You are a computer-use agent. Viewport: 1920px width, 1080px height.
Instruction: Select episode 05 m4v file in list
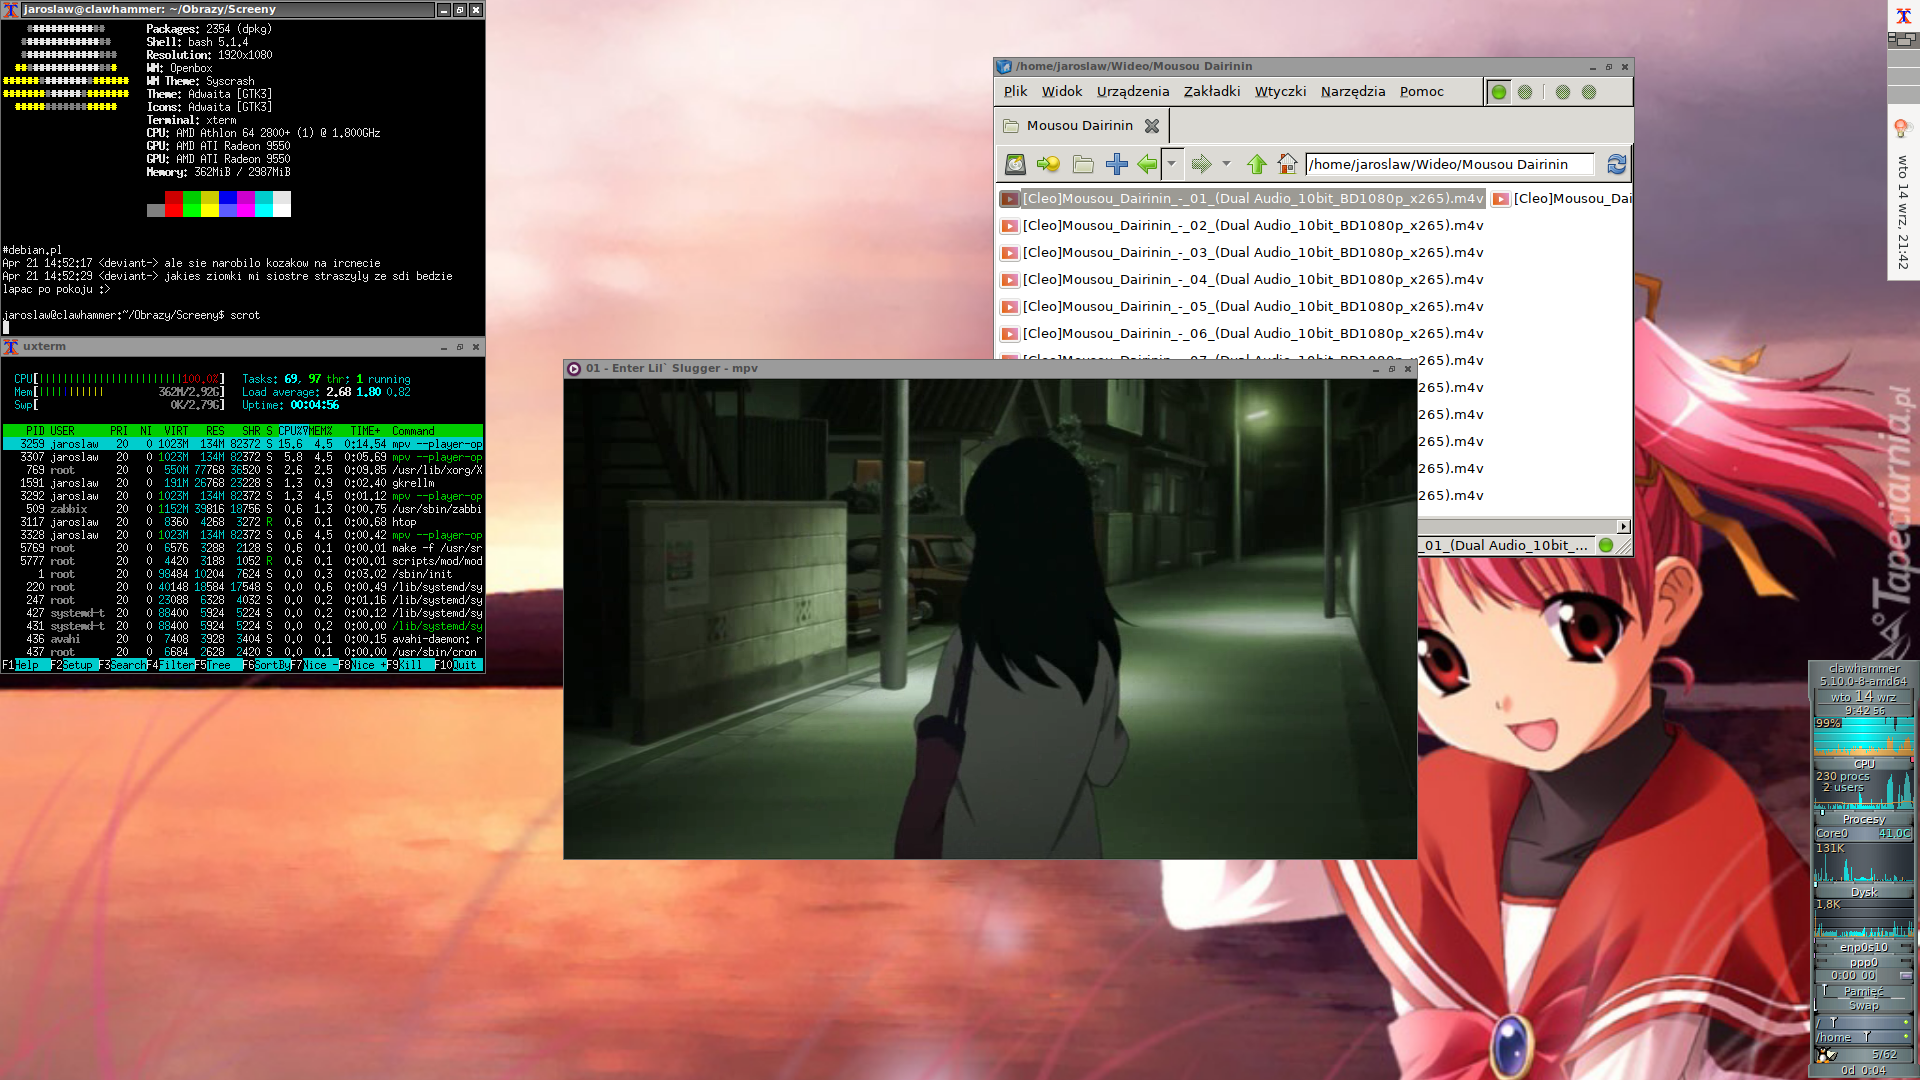(x=1243, y=307)
